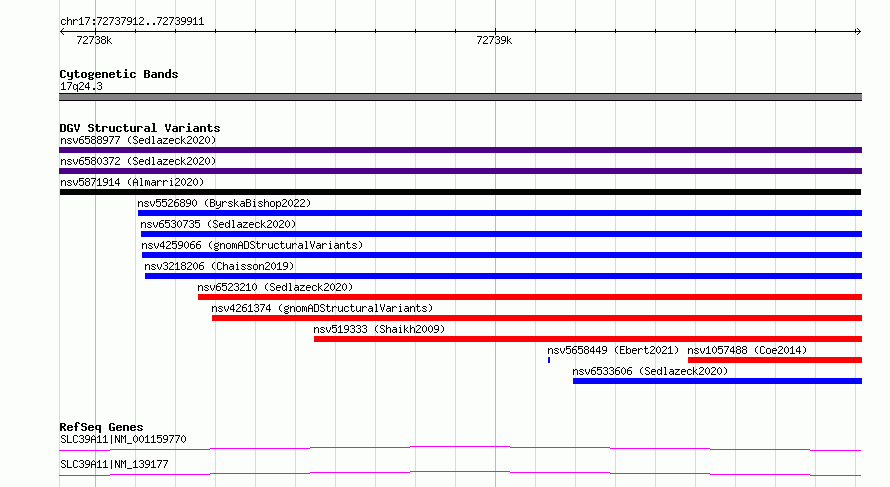The image size is (890, 487).
Task: Open the nsv6580372 (Sedlazeck2020) label
Action: (138, 161)
